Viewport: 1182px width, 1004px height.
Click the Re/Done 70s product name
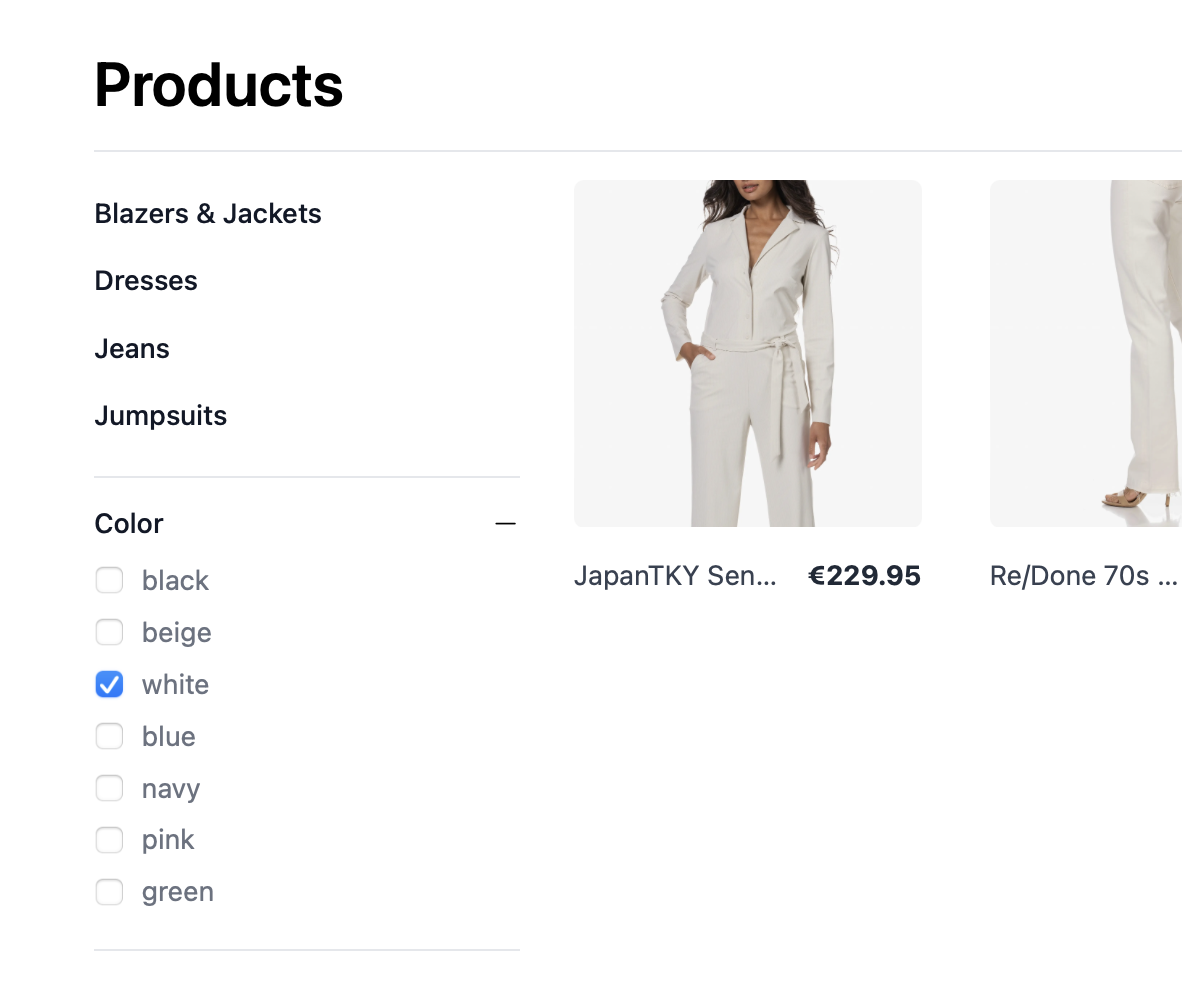[1083, 577]
